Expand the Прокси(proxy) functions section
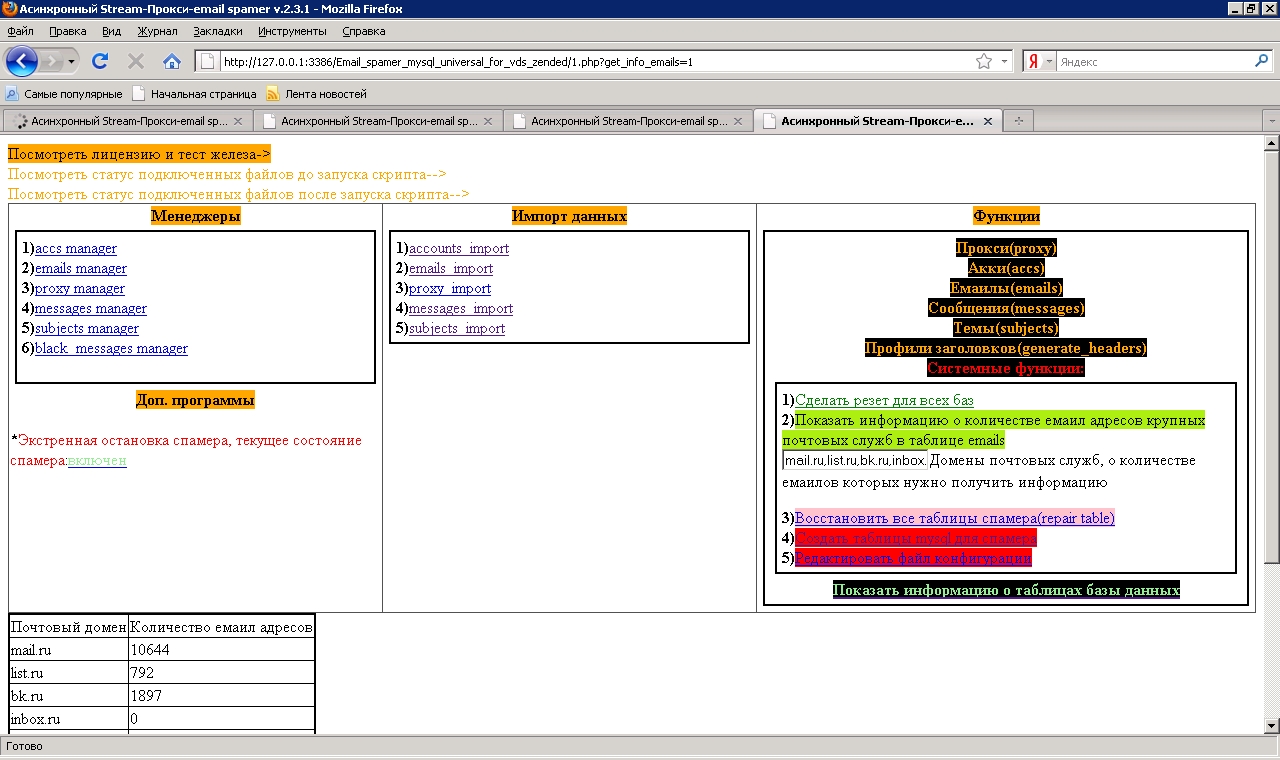Image resolution: width=1280 pixels, height=760 pixels. (x=1006, y=248)
